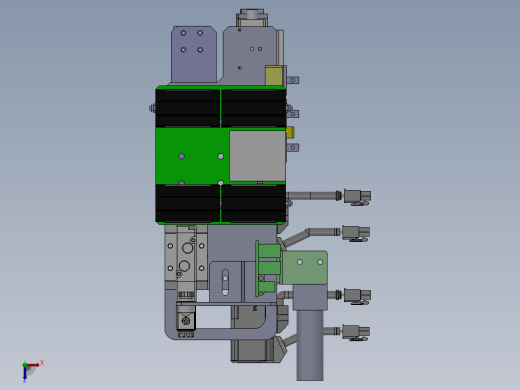Viewport: 520px width, 390px height.
Task: Select the gray upper-right plate above the green housing
Action: (x=249, y=55)
